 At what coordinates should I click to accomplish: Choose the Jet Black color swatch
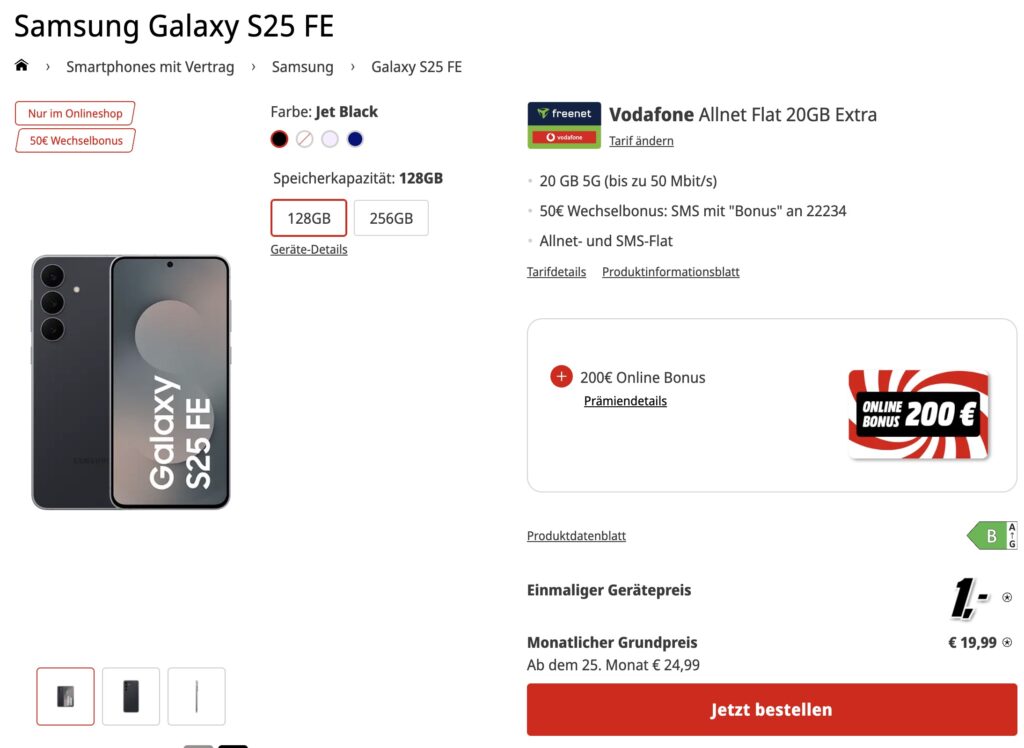pos(279,139)
